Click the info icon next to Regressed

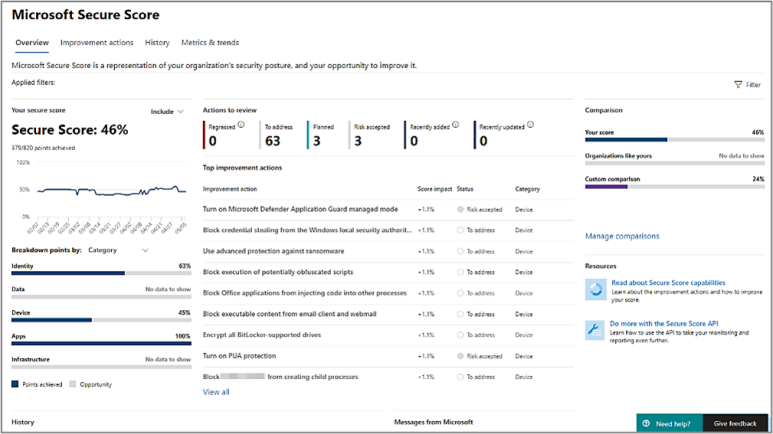tap(243, 125)
